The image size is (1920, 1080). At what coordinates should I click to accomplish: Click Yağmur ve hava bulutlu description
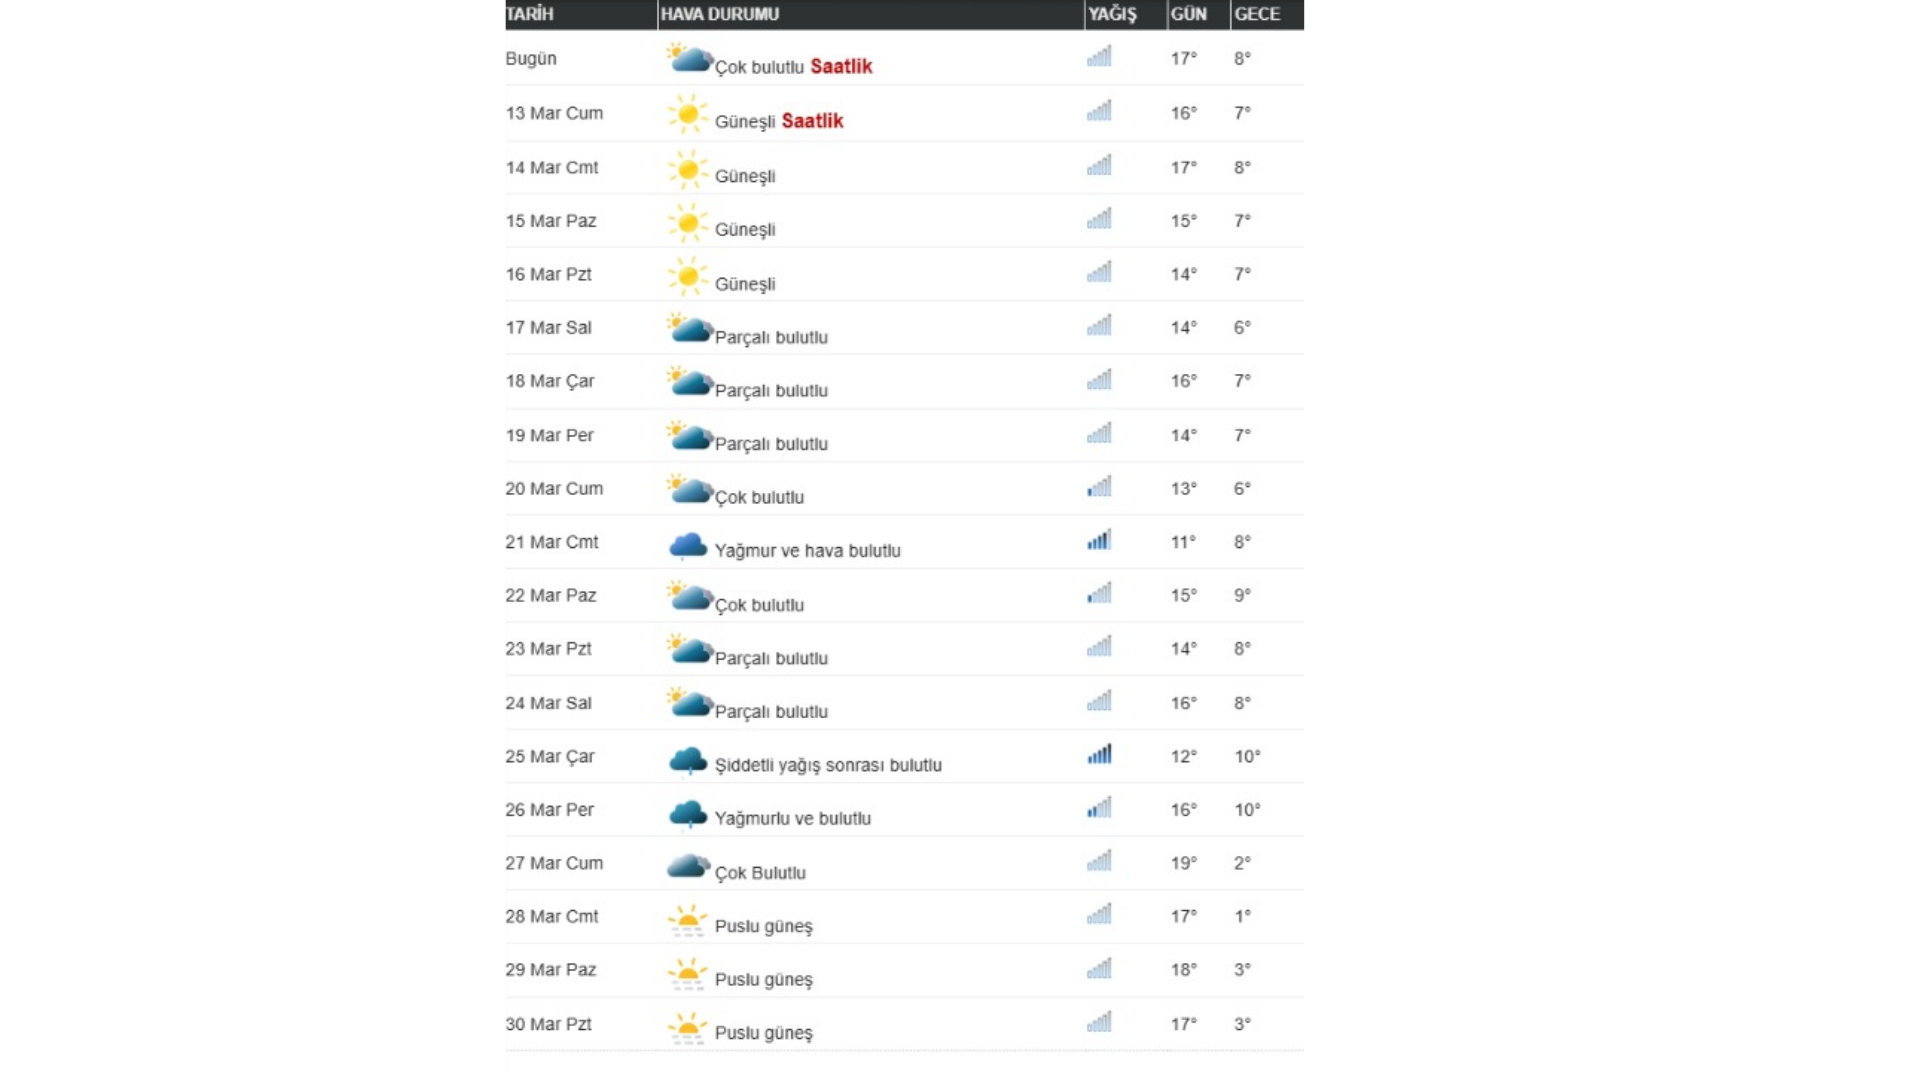pyautogui.click(x=807, y=551)
